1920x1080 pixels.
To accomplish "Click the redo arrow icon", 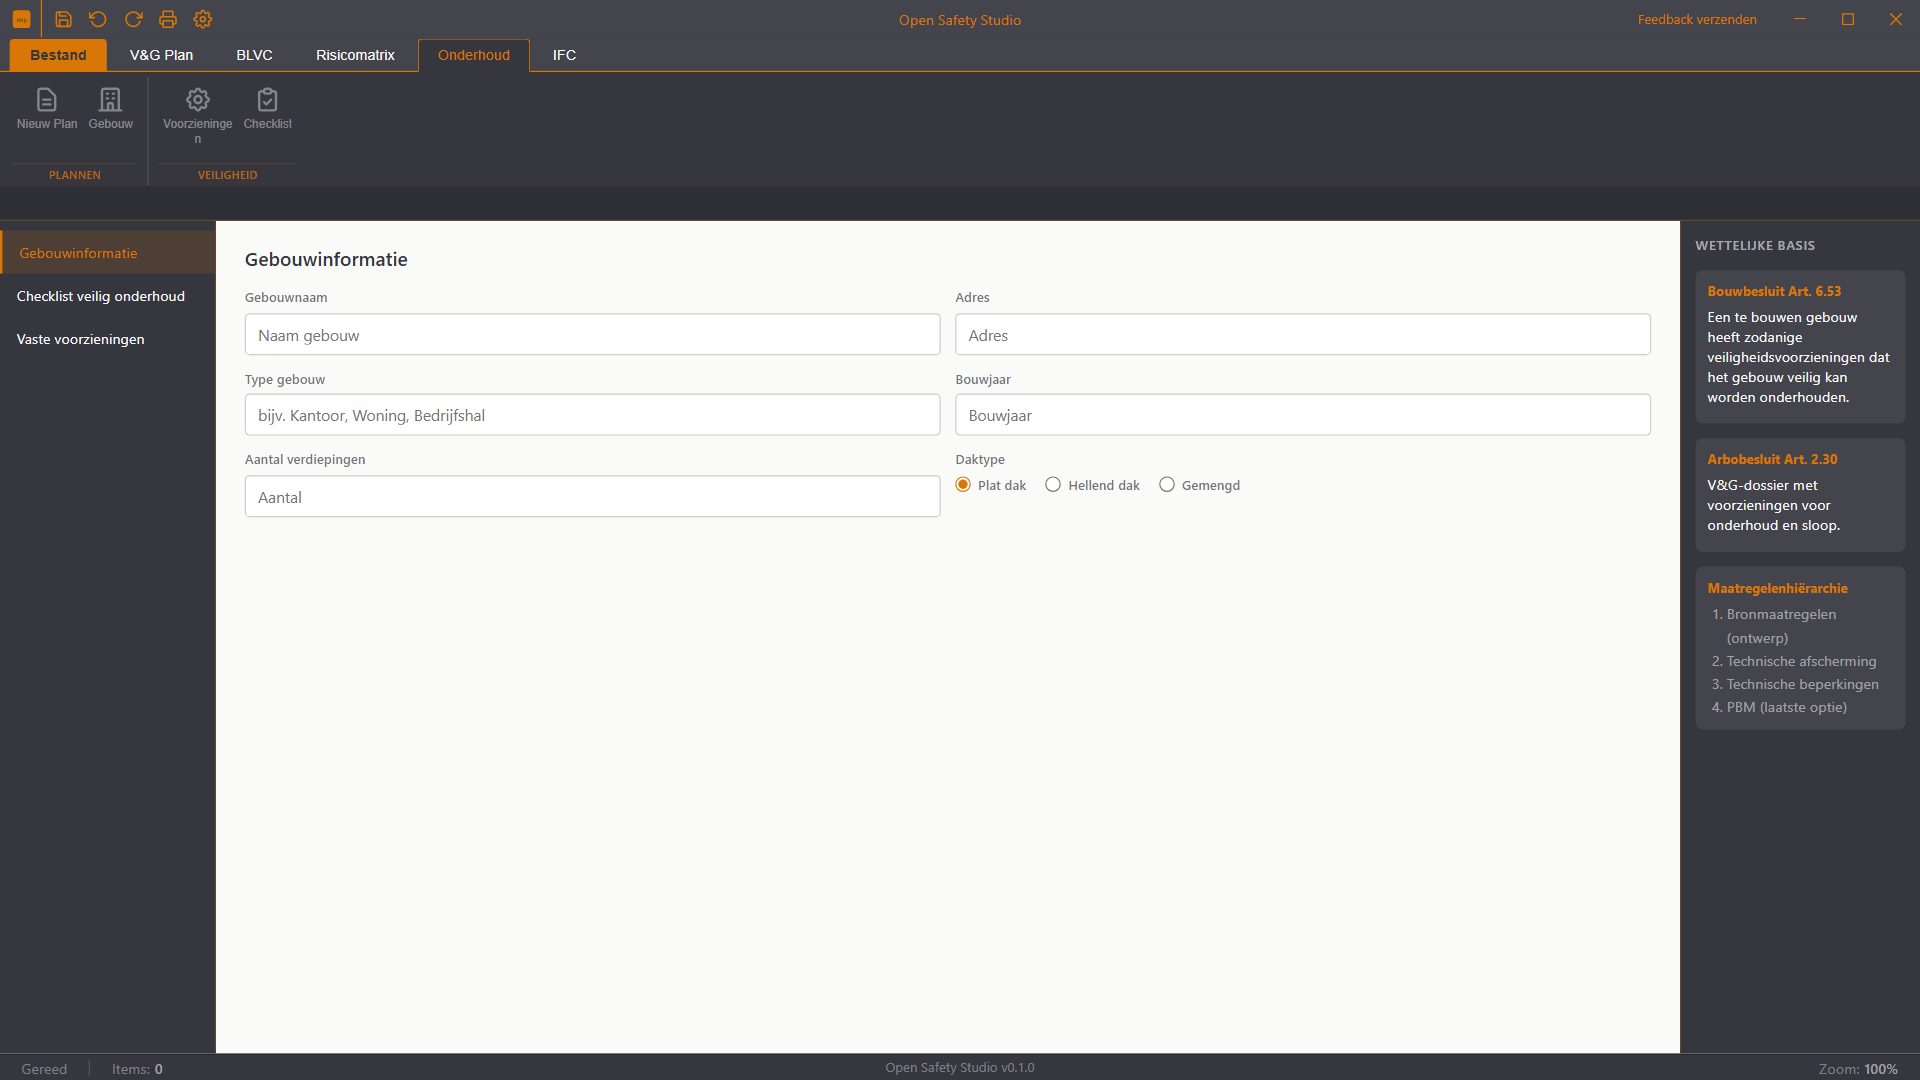I will 133,19.
